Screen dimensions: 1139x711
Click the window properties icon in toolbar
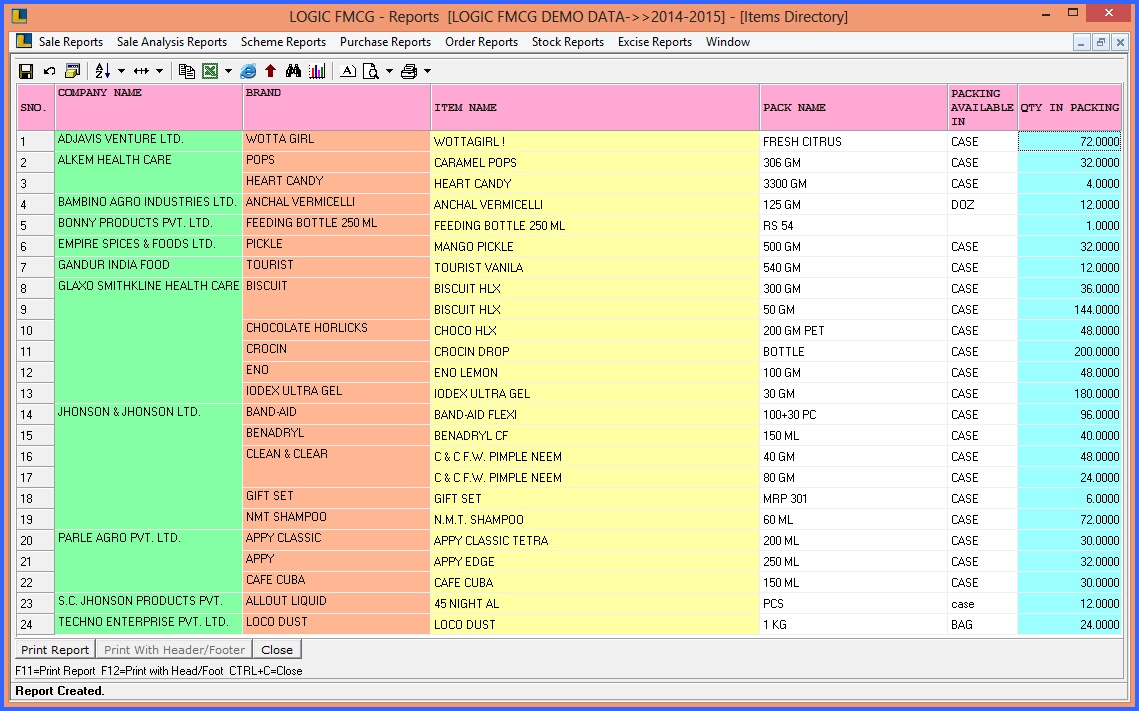click(72, 71)
